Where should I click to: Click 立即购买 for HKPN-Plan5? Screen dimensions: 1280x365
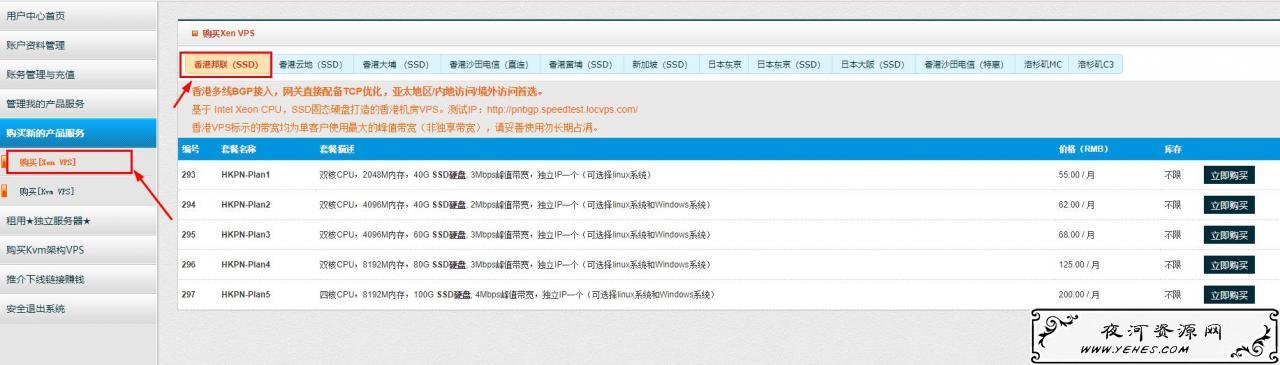(1229, 295)
